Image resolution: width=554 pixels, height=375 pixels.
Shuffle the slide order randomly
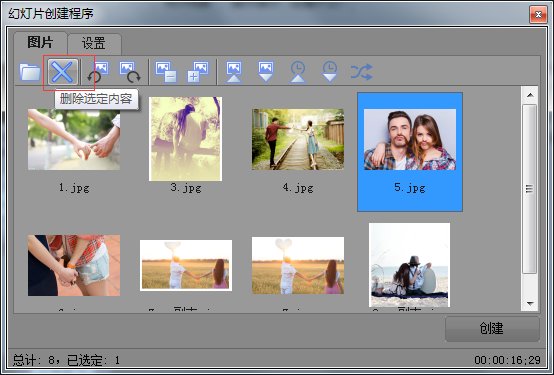361,72
